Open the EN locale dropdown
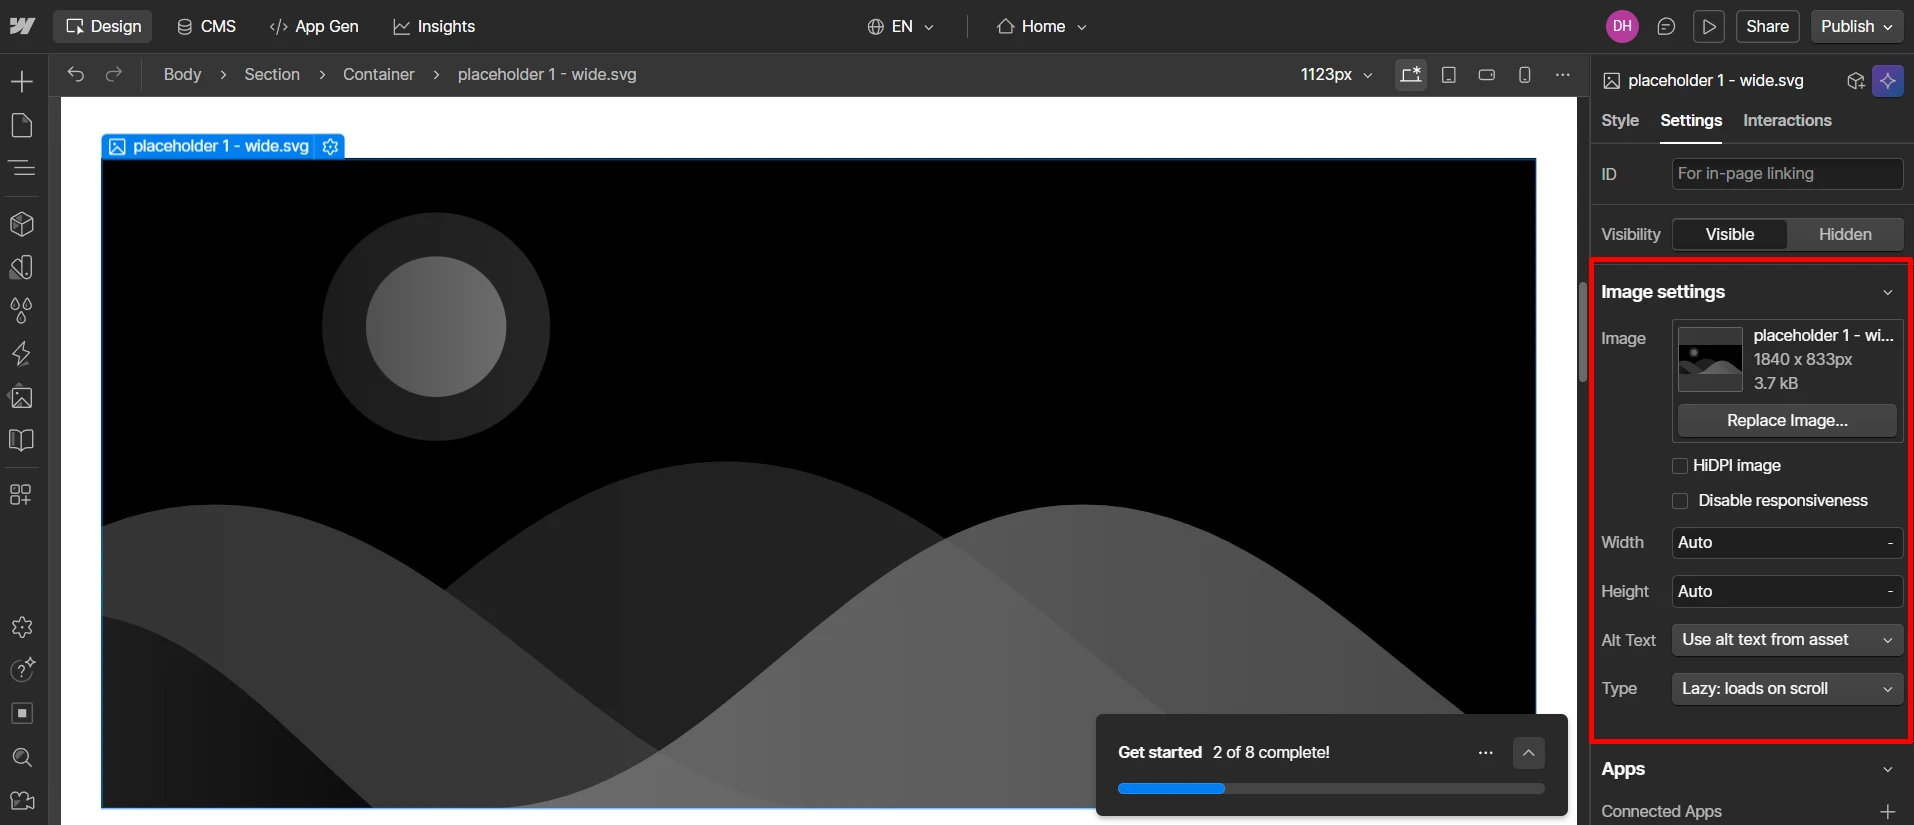 pyautogui.click(x=901, y=27)
